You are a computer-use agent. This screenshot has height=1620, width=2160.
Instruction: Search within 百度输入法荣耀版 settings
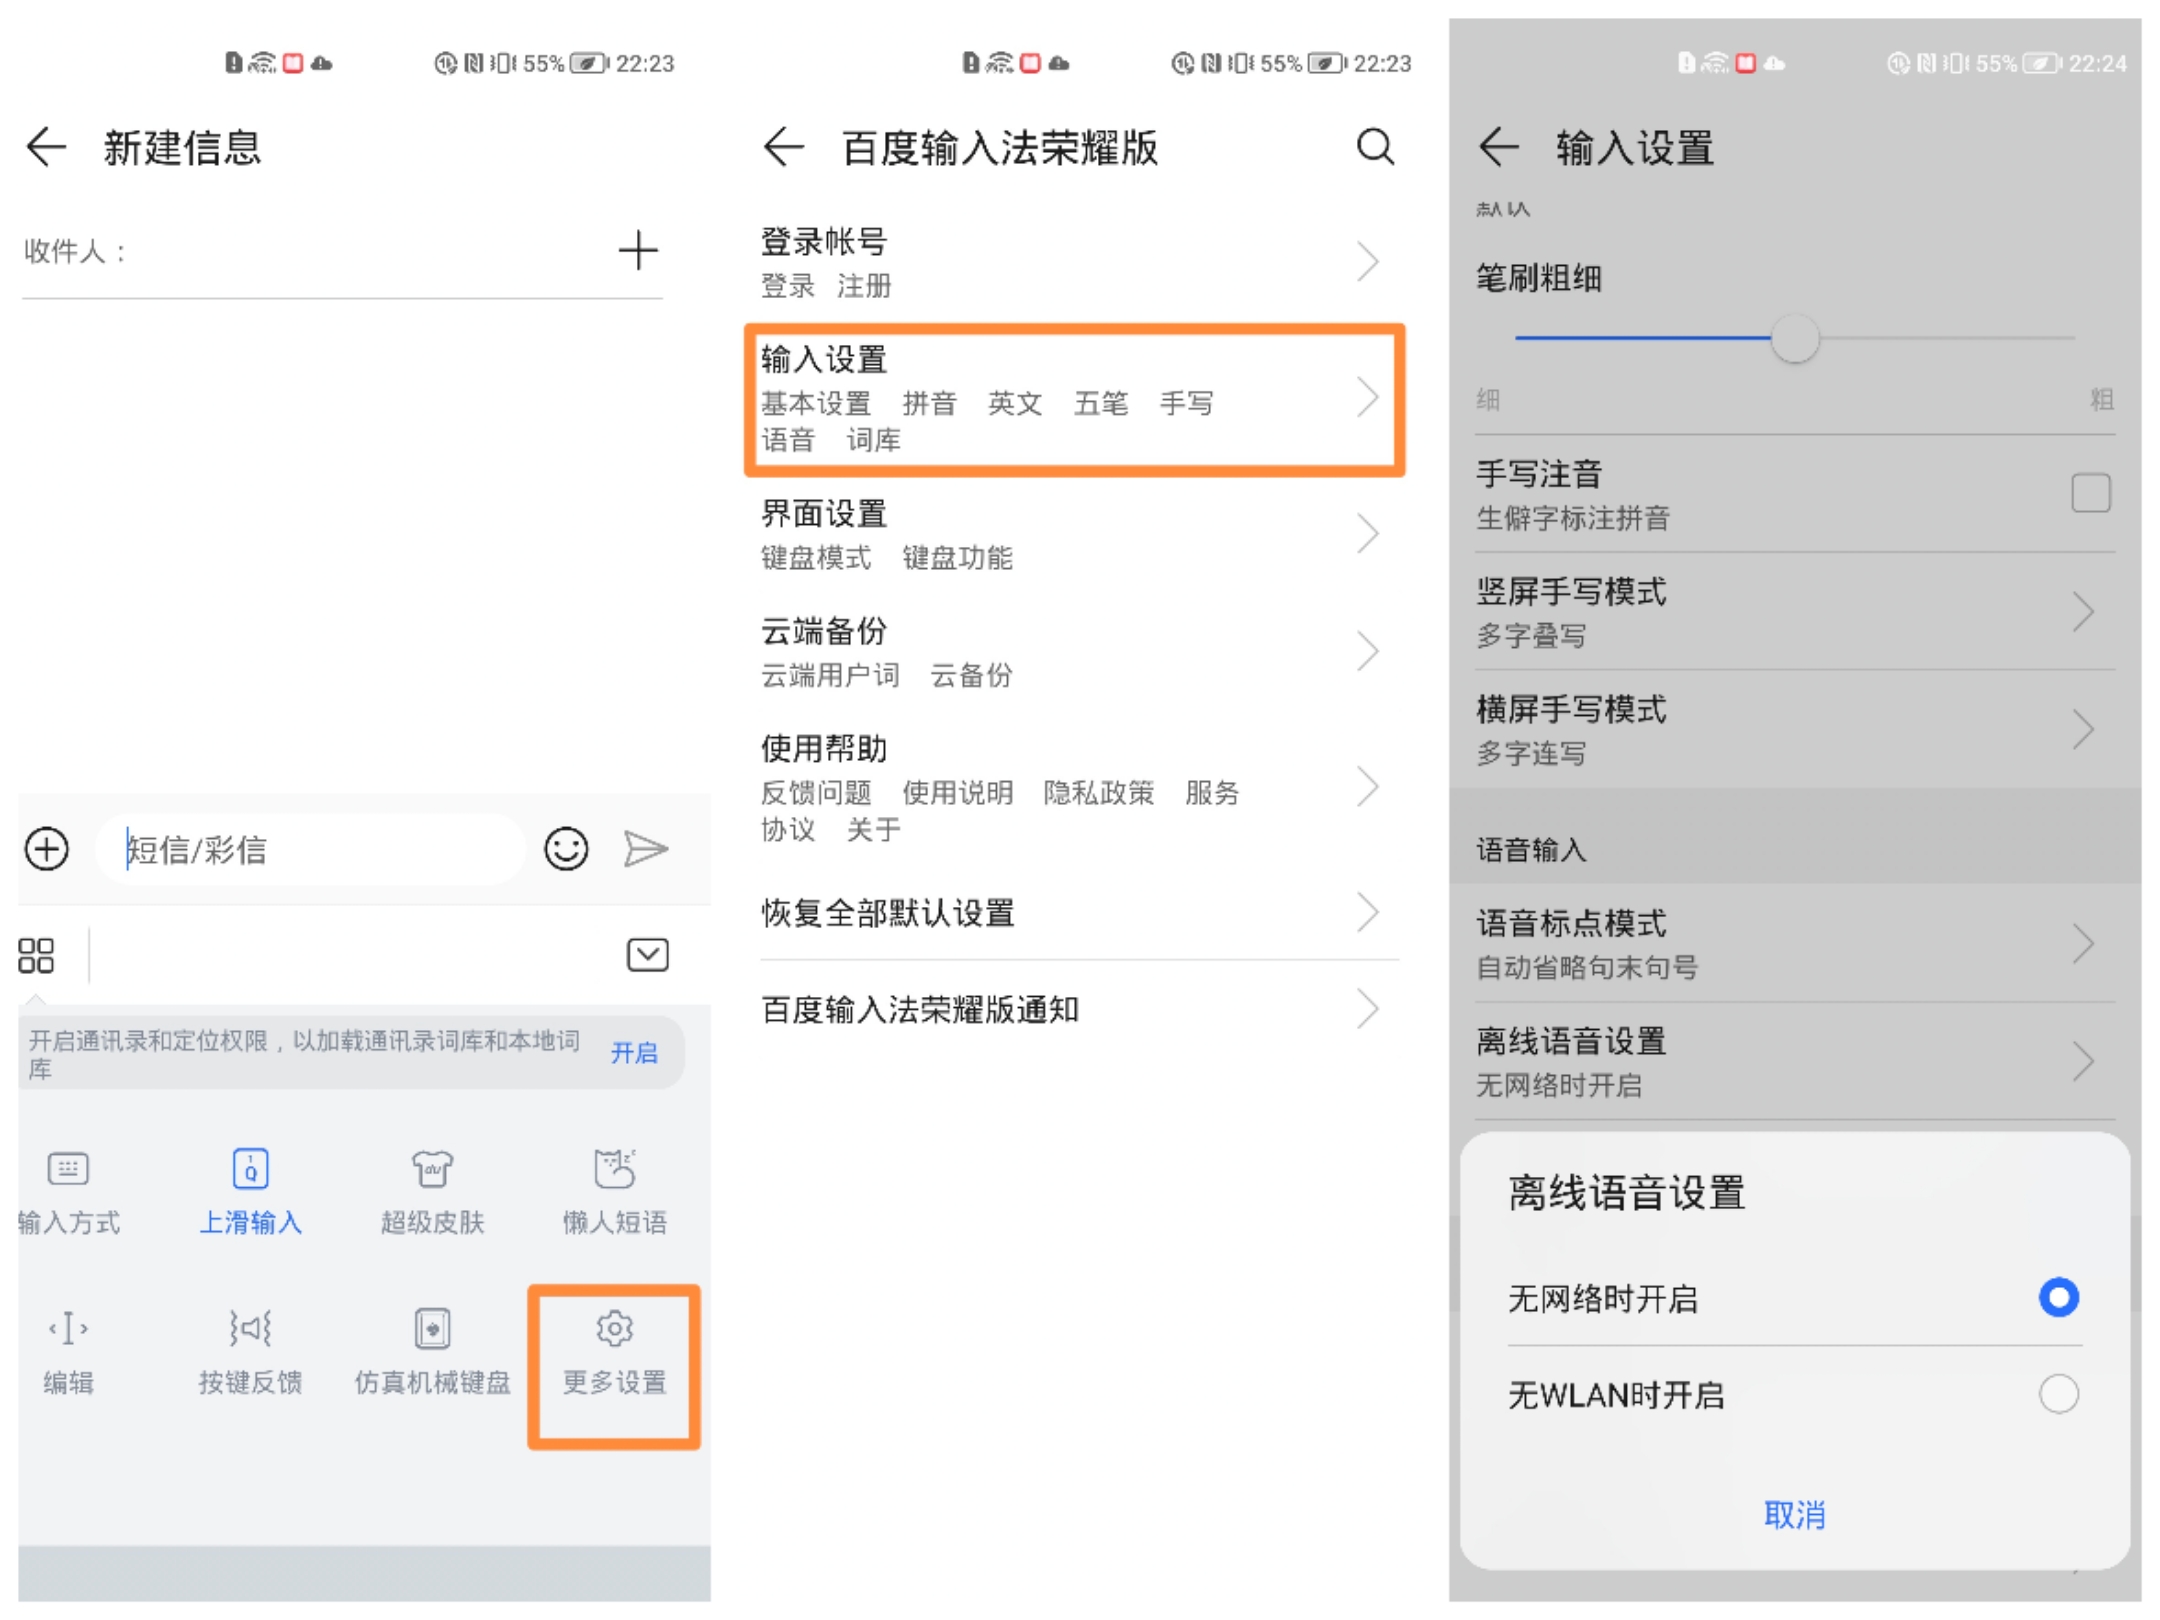tap(1375, 147)
